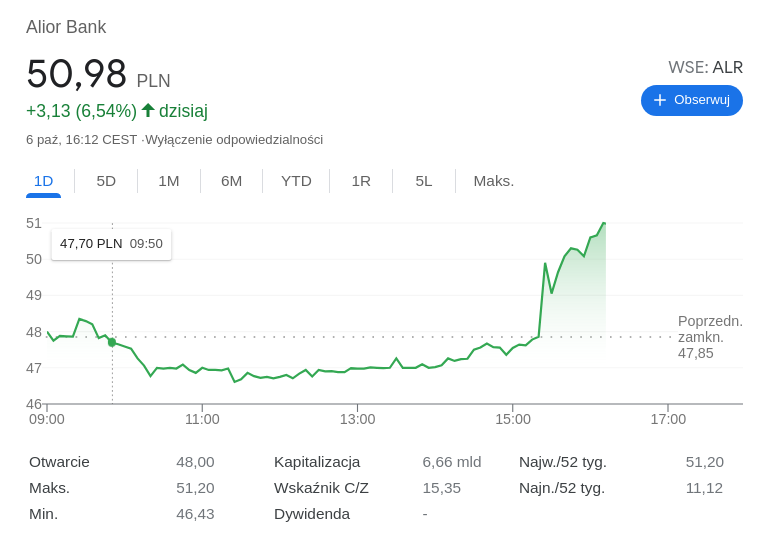Click the 17:00 time axis label

pos(668,419)
